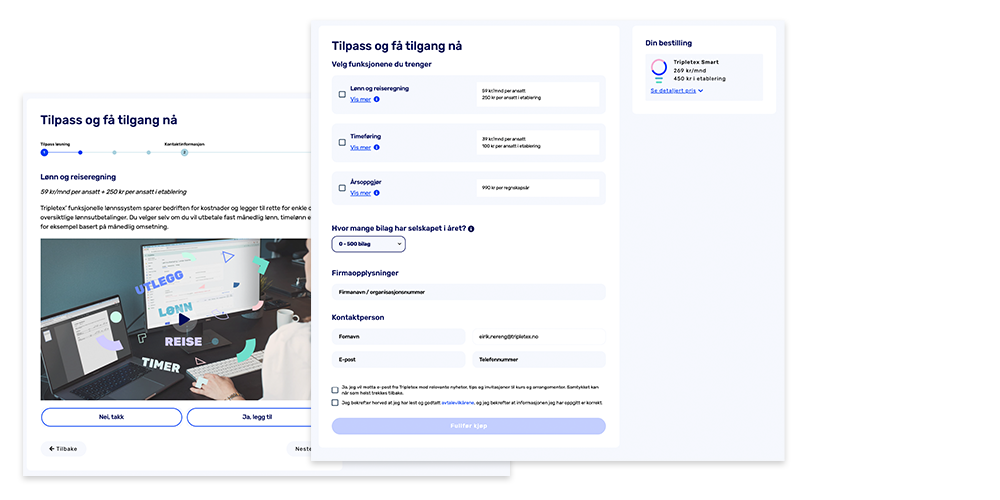
Task: Click the '990 kr per regnskapsår' price text
Action: [x=506, y=188]
